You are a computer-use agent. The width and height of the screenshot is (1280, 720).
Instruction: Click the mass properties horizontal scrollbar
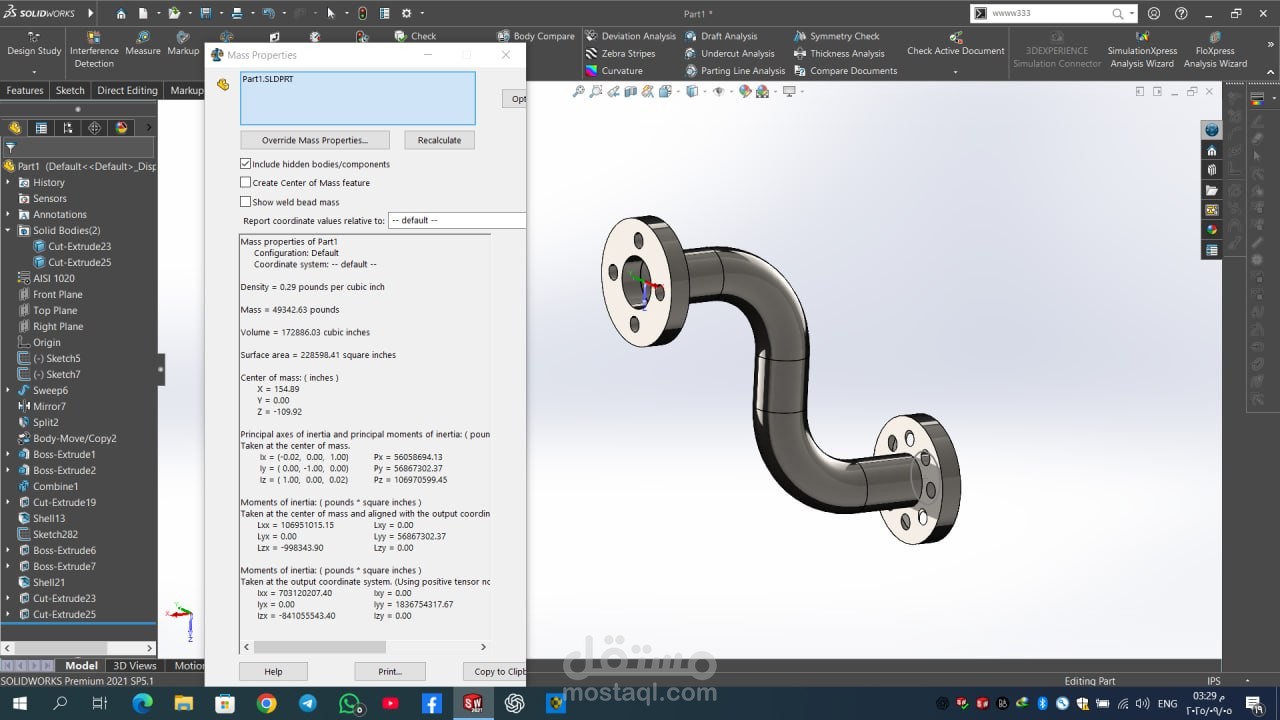click(320, 647)
